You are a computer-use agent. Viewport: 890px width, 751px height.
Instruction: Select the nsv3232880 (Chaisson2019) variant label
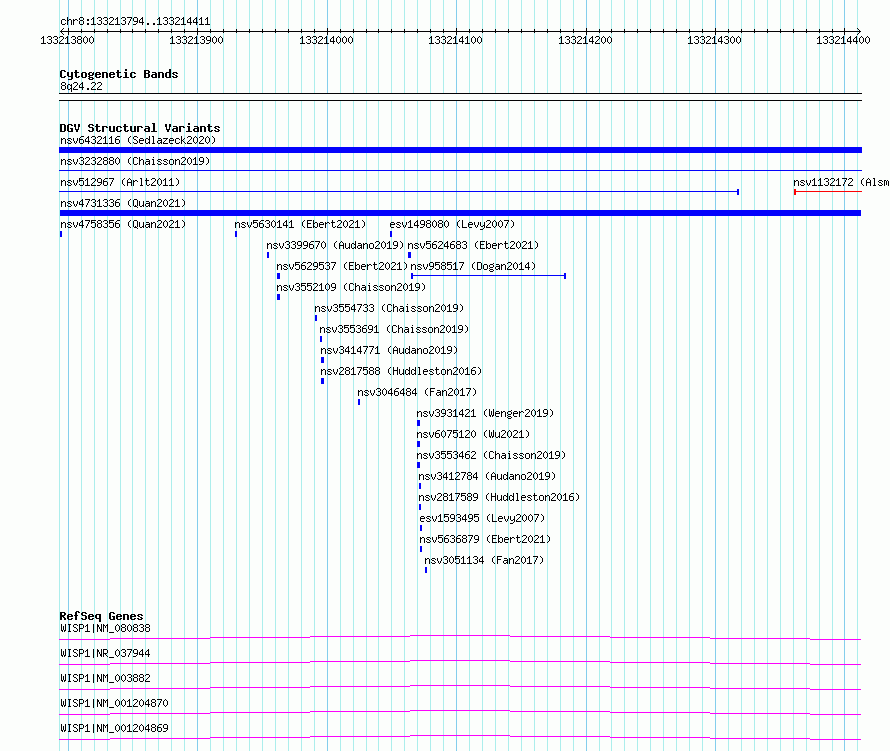135,161
